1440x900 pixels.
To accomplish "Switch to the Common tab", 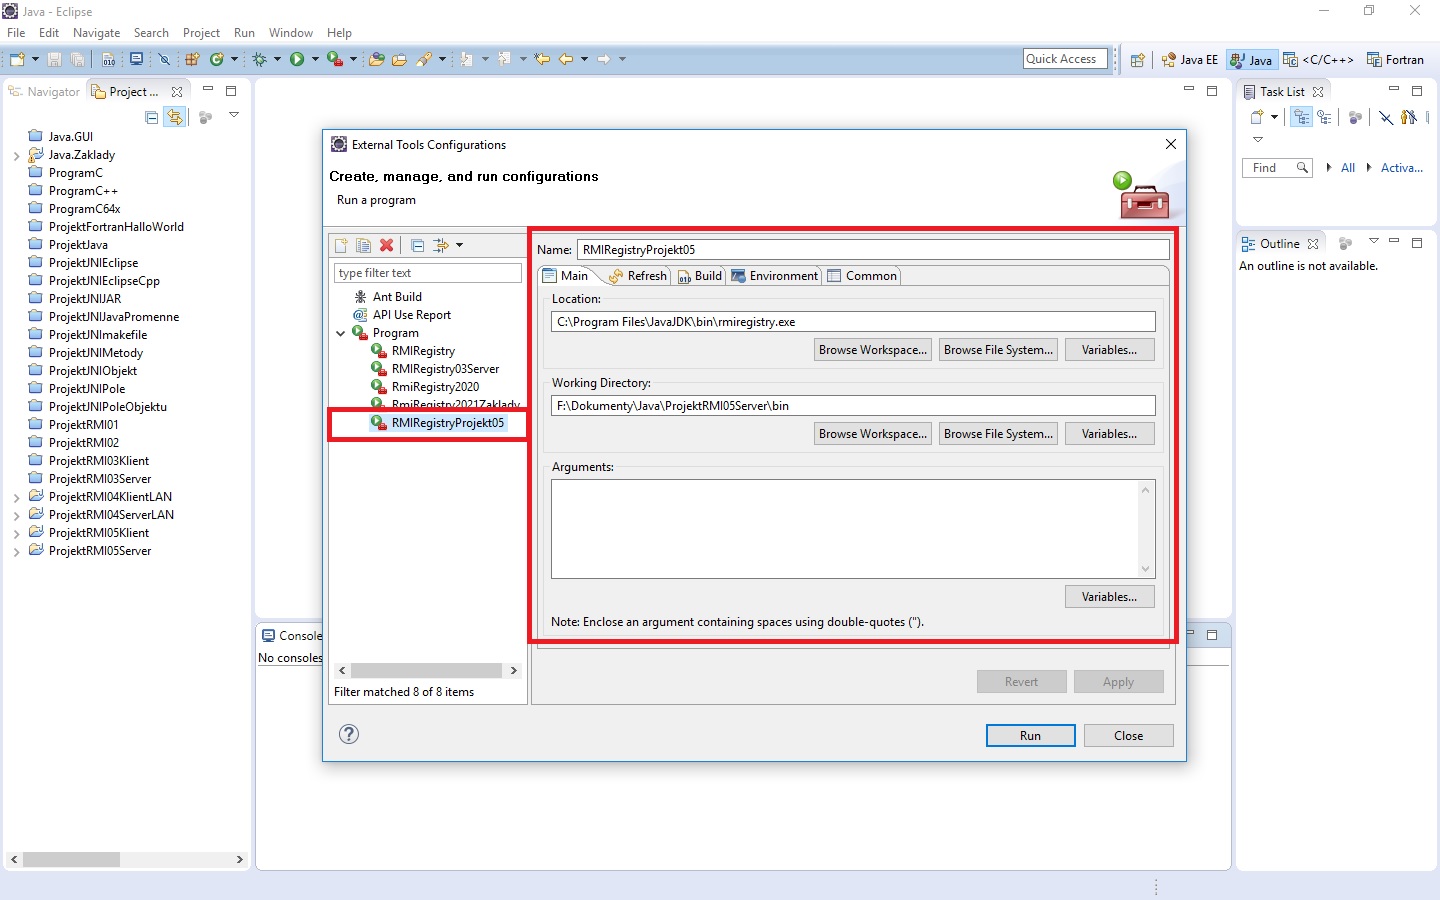I will point(862,276).
